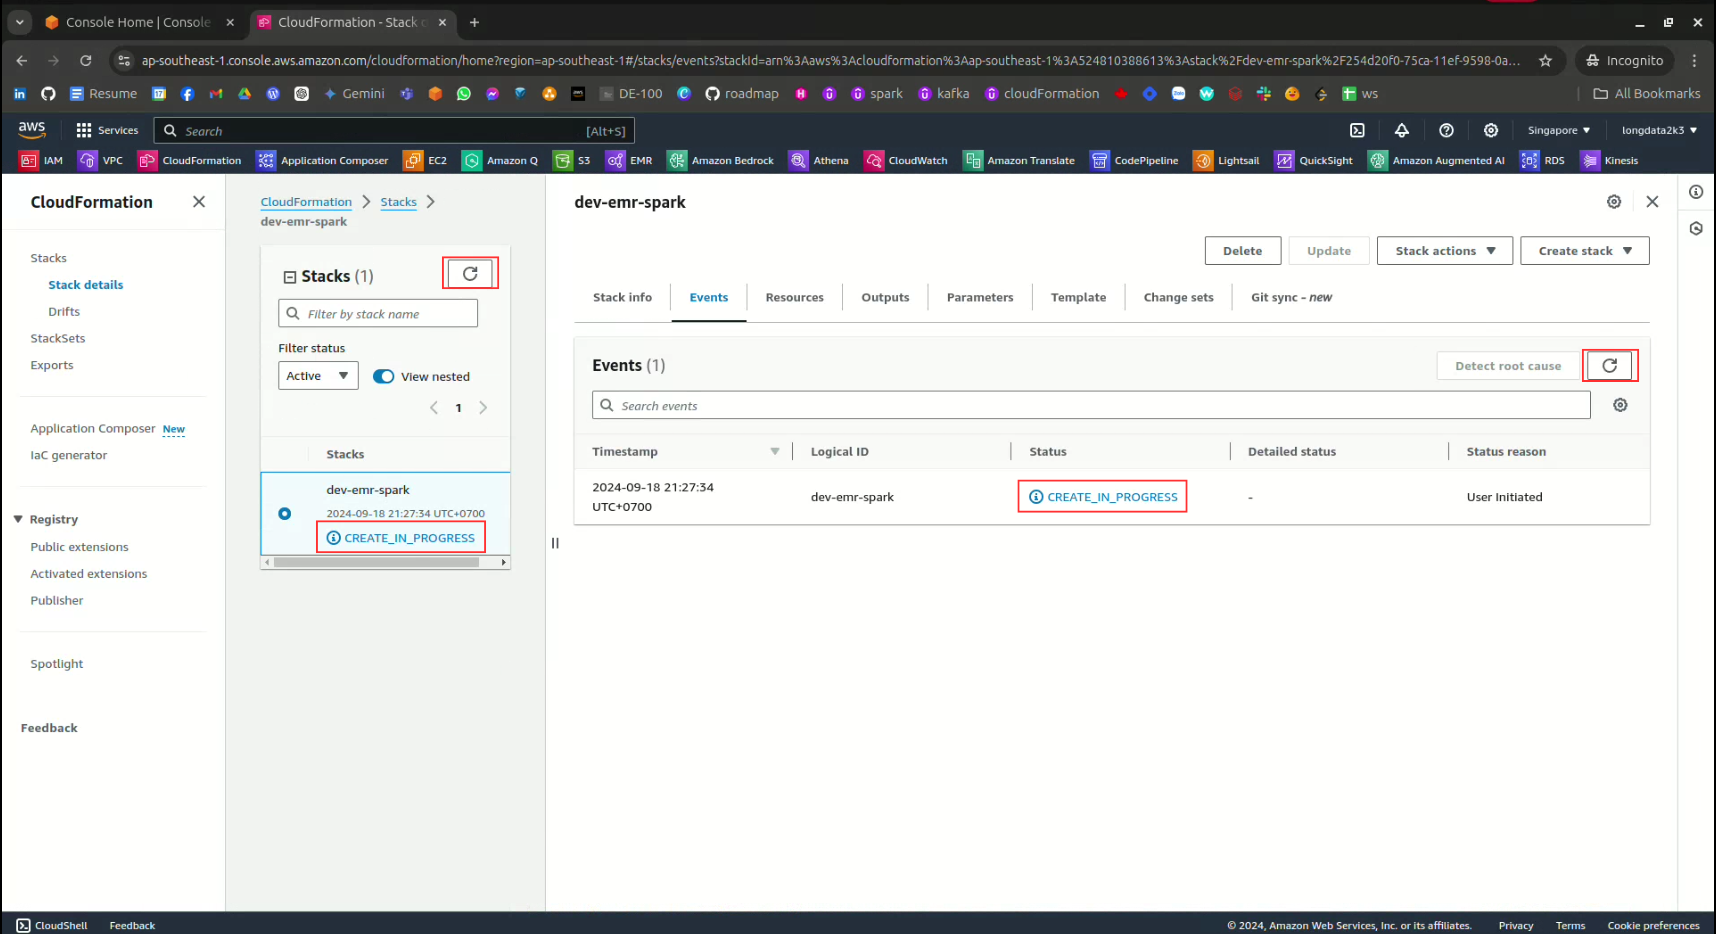Collapse the Stacks panel header checkbox icon
The image size is (1716, 934).
pos(290,277)
